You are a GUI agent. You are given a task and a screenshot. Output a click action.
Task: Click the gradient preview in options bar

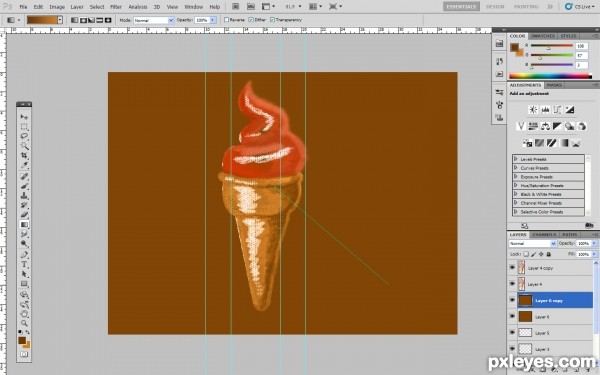click(42, 20)
